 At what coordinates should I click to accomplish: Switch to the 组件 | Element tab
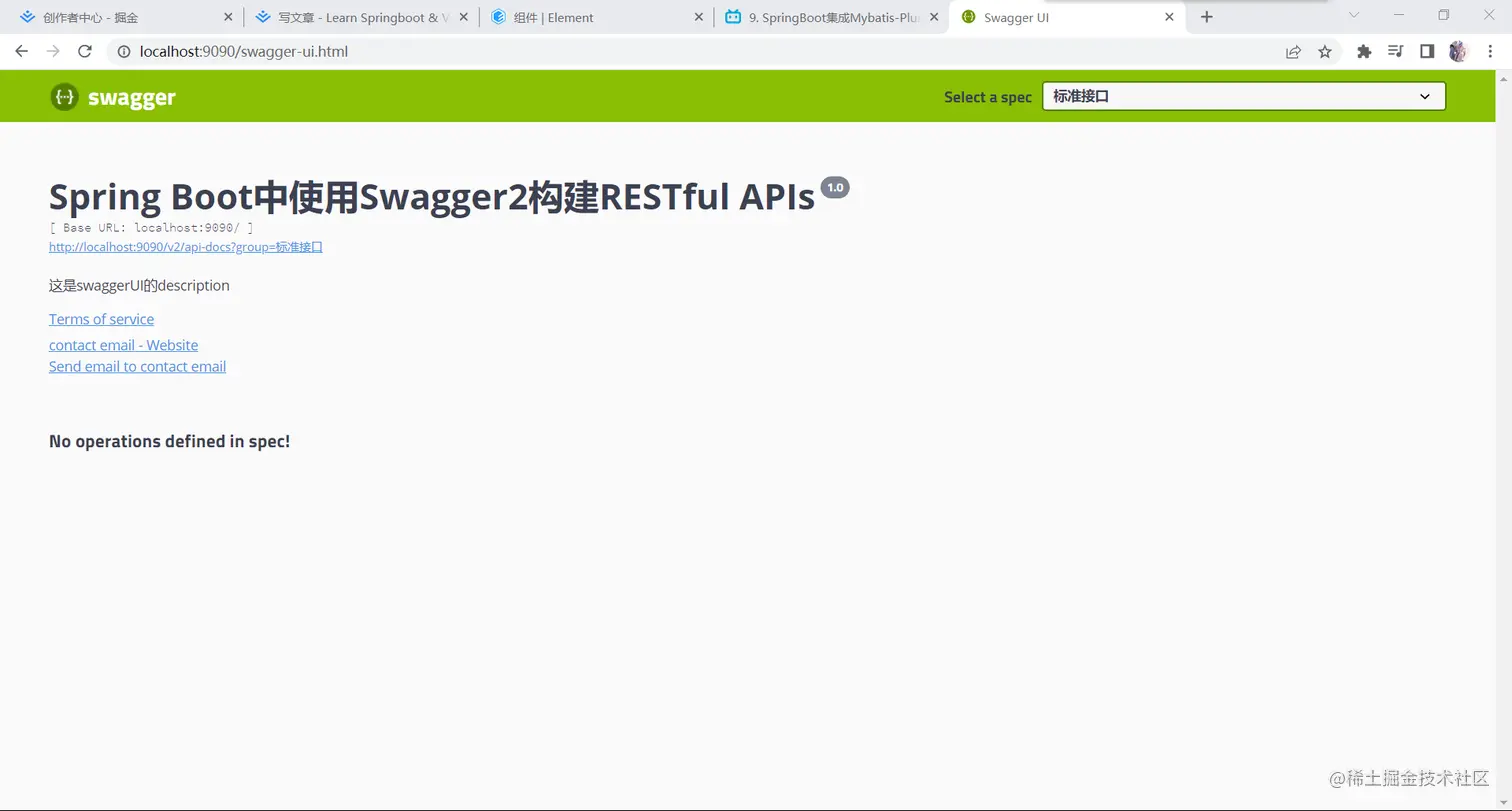597,17
